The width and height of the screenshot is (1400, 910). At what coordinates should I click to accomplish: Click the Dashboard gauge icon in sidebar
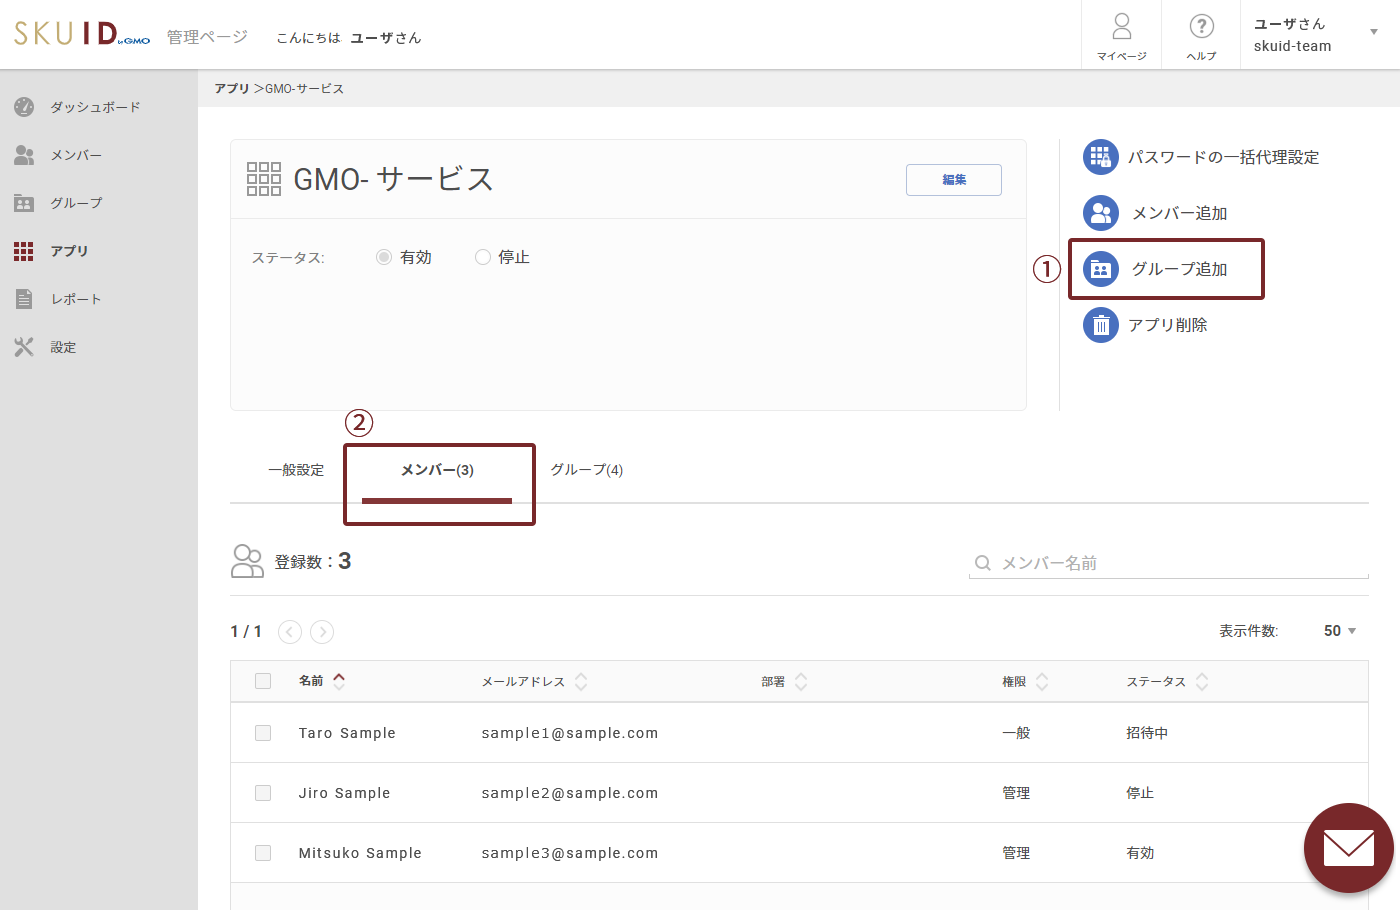[x=24, y=107]
